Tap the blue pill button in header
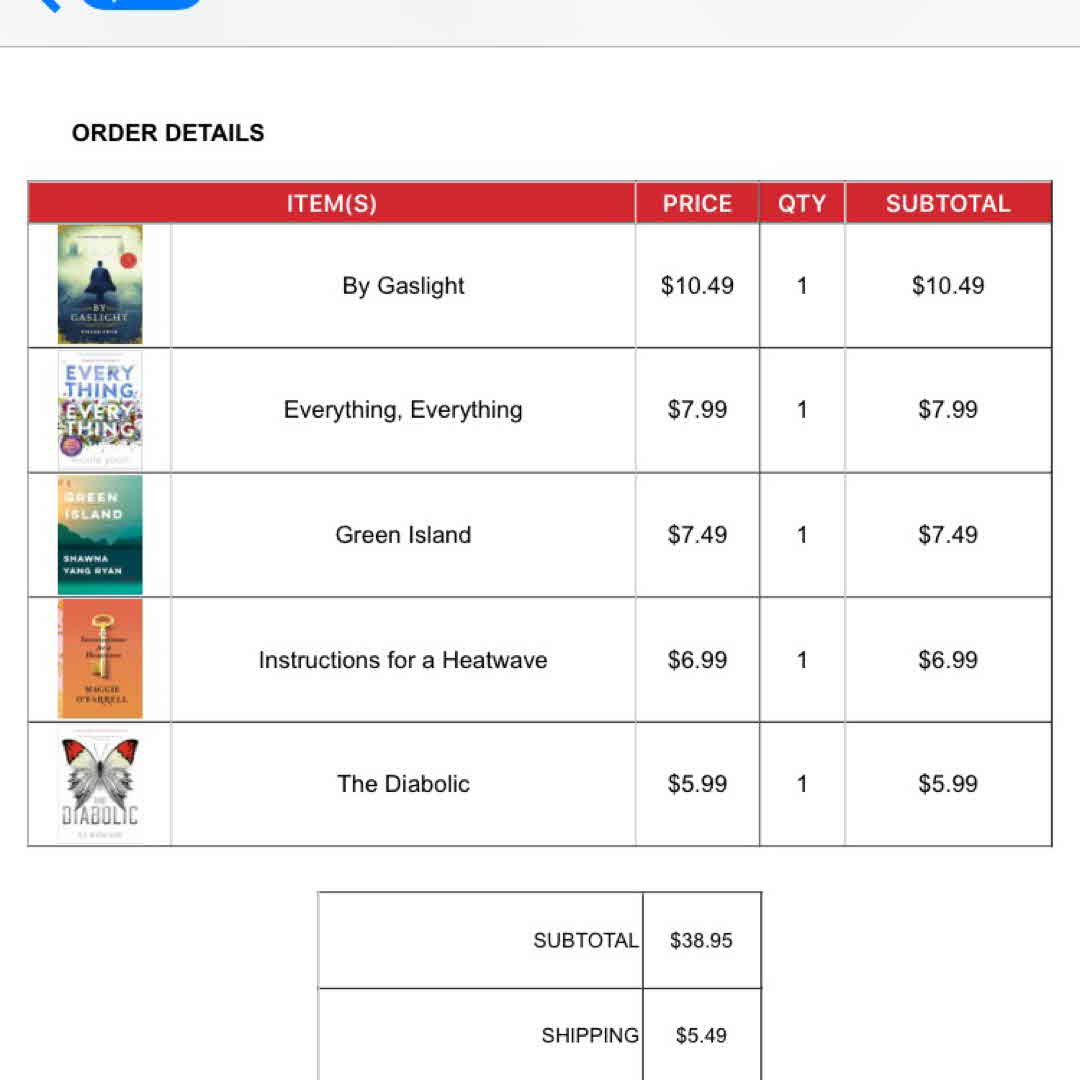 pyautogui.click(x=140, y=3)
